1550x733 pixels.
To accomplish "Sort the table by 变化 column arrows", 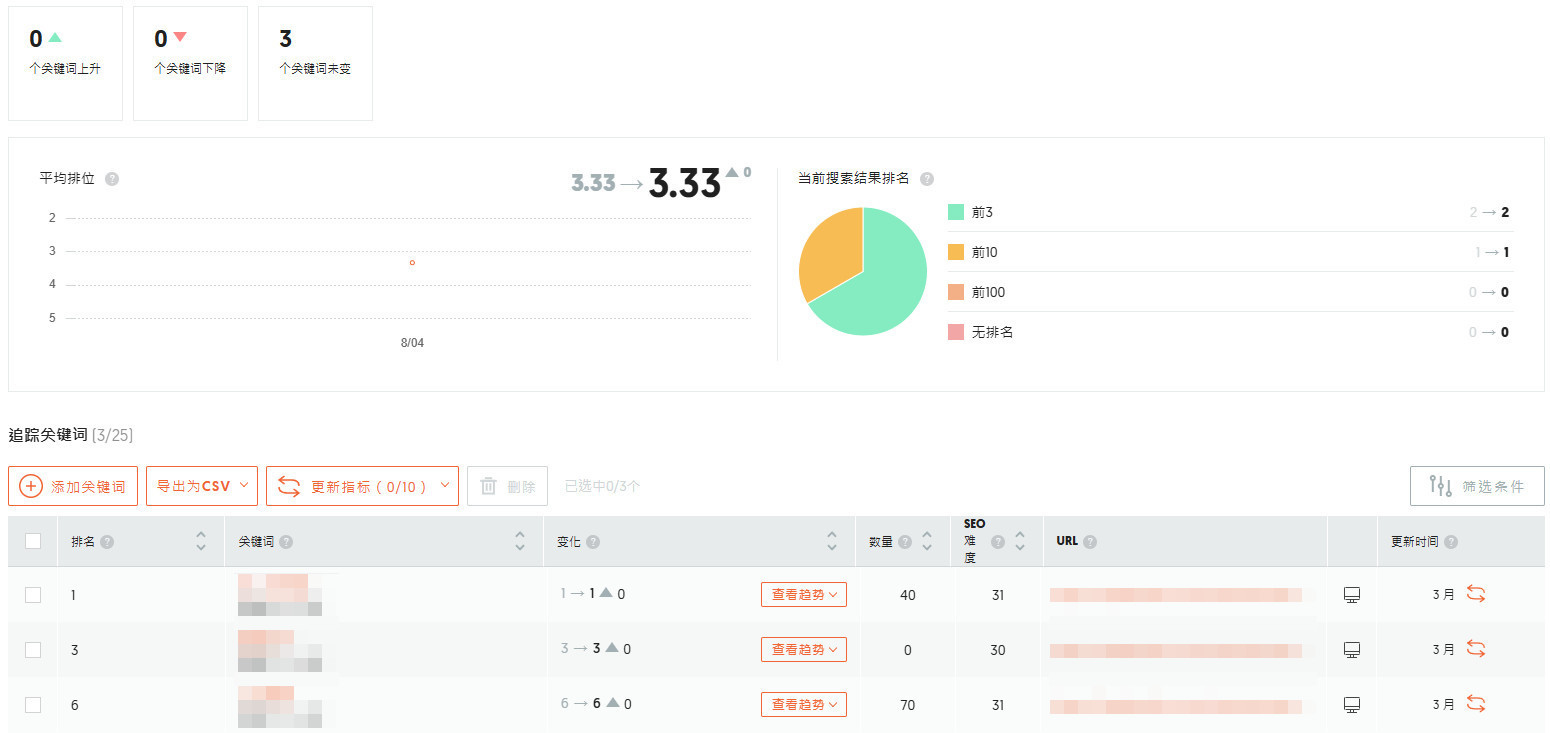I will 832,541.
